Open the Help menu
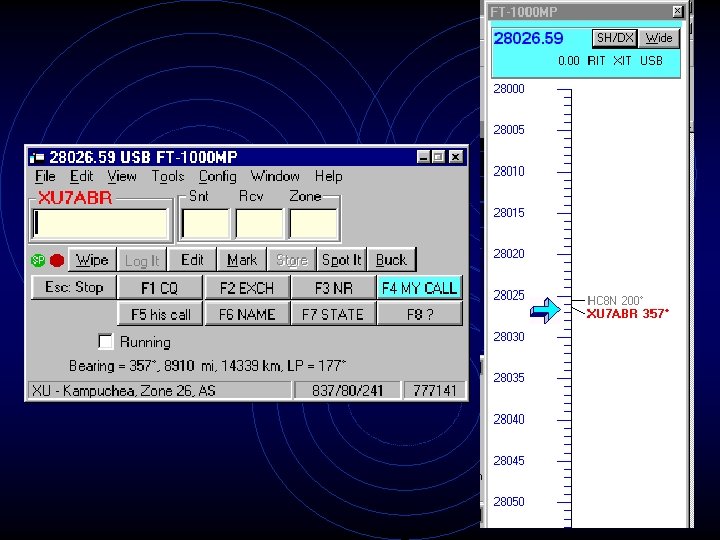This screenshot has width=720, height=540. [328, 176]
